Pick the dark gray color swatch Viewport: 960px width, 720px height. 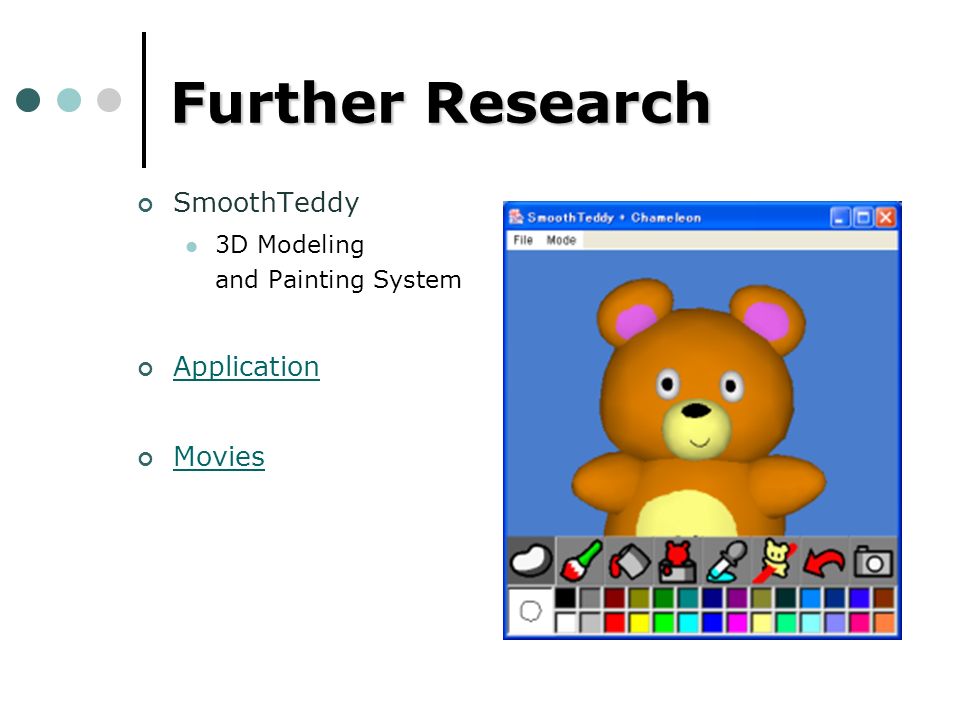click(x=590, y=598)
